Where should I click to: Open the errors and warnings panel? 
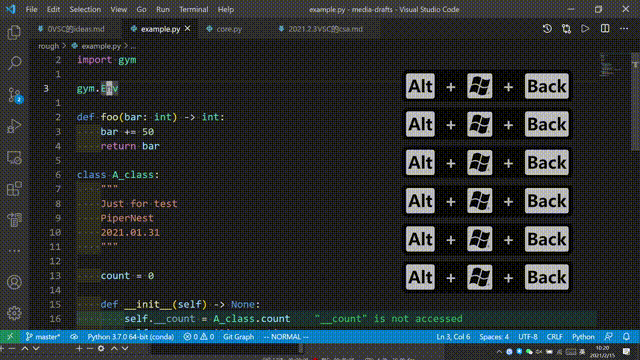pos(199,337)
